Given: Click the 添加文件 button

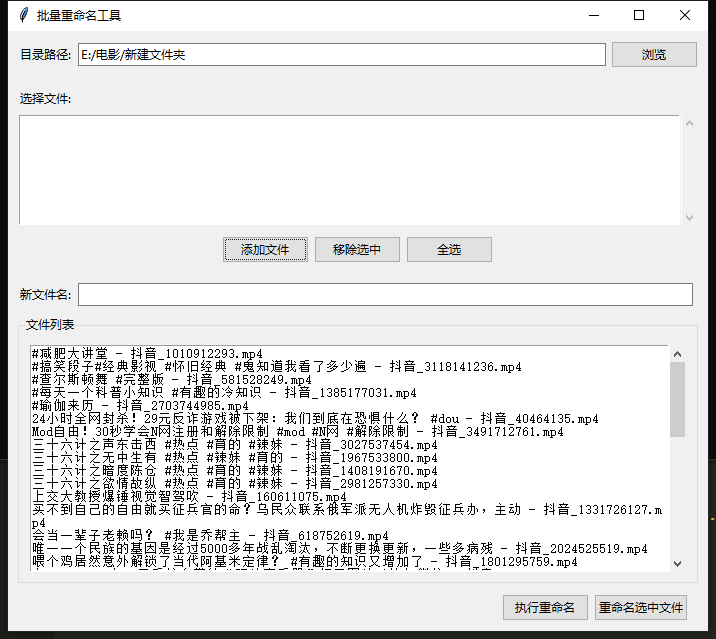Looking at the screenshot, I should point(265,249).
